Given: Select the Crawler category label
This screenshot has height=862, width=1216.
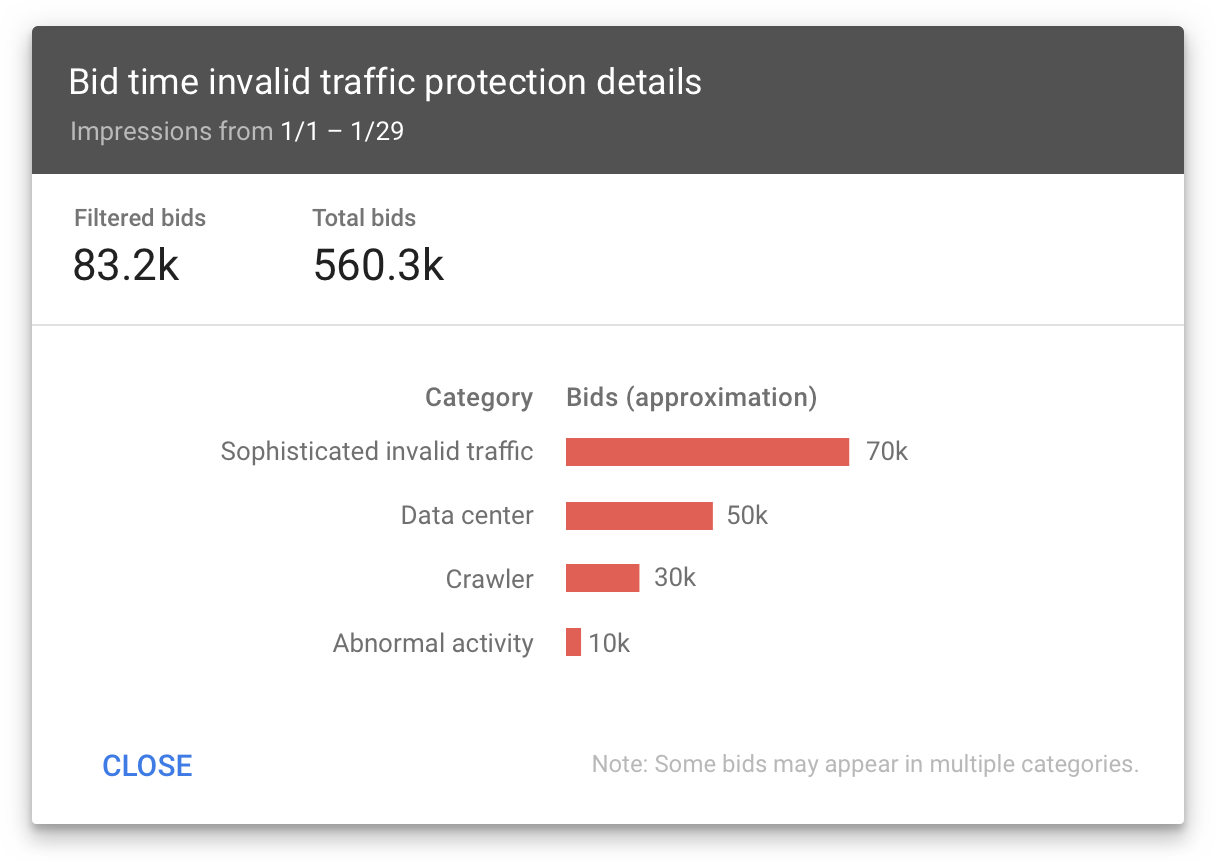Looking at the screenshot, I should [x=490, y=579].
